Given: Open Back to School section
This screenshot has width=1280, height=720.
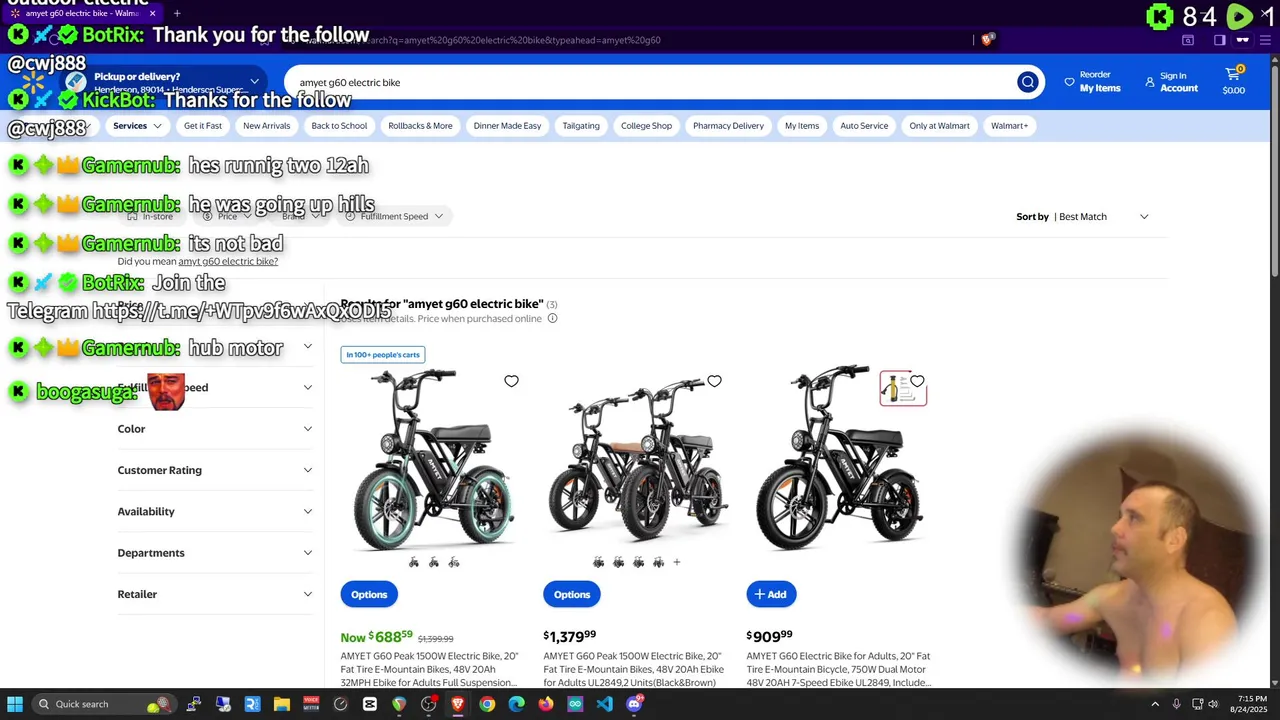Looking at the screenshot, I should (x=339, y=126).
